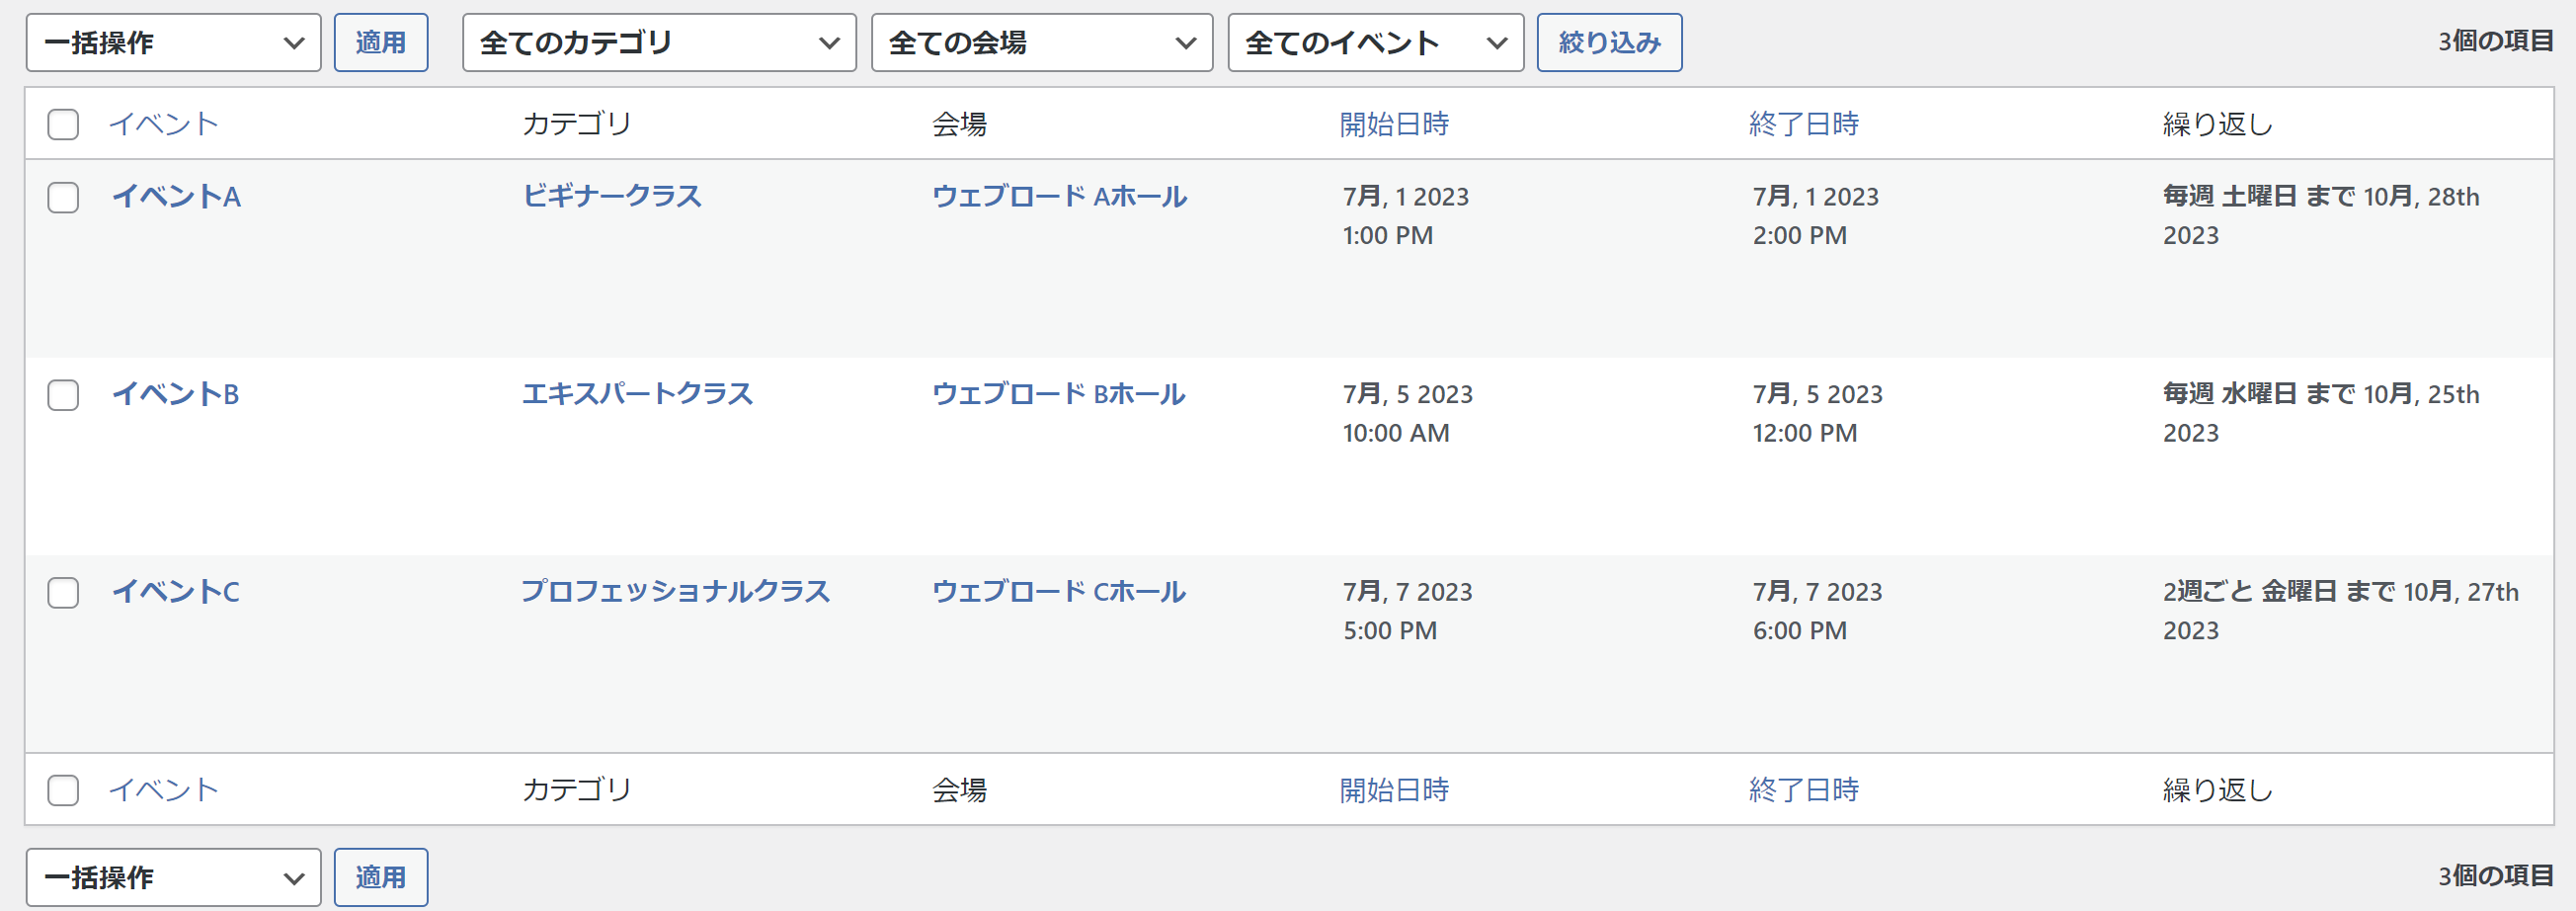Sort by 終了日時 header column
This screenshot has height=911, width=2576.
coord(1803,124)
